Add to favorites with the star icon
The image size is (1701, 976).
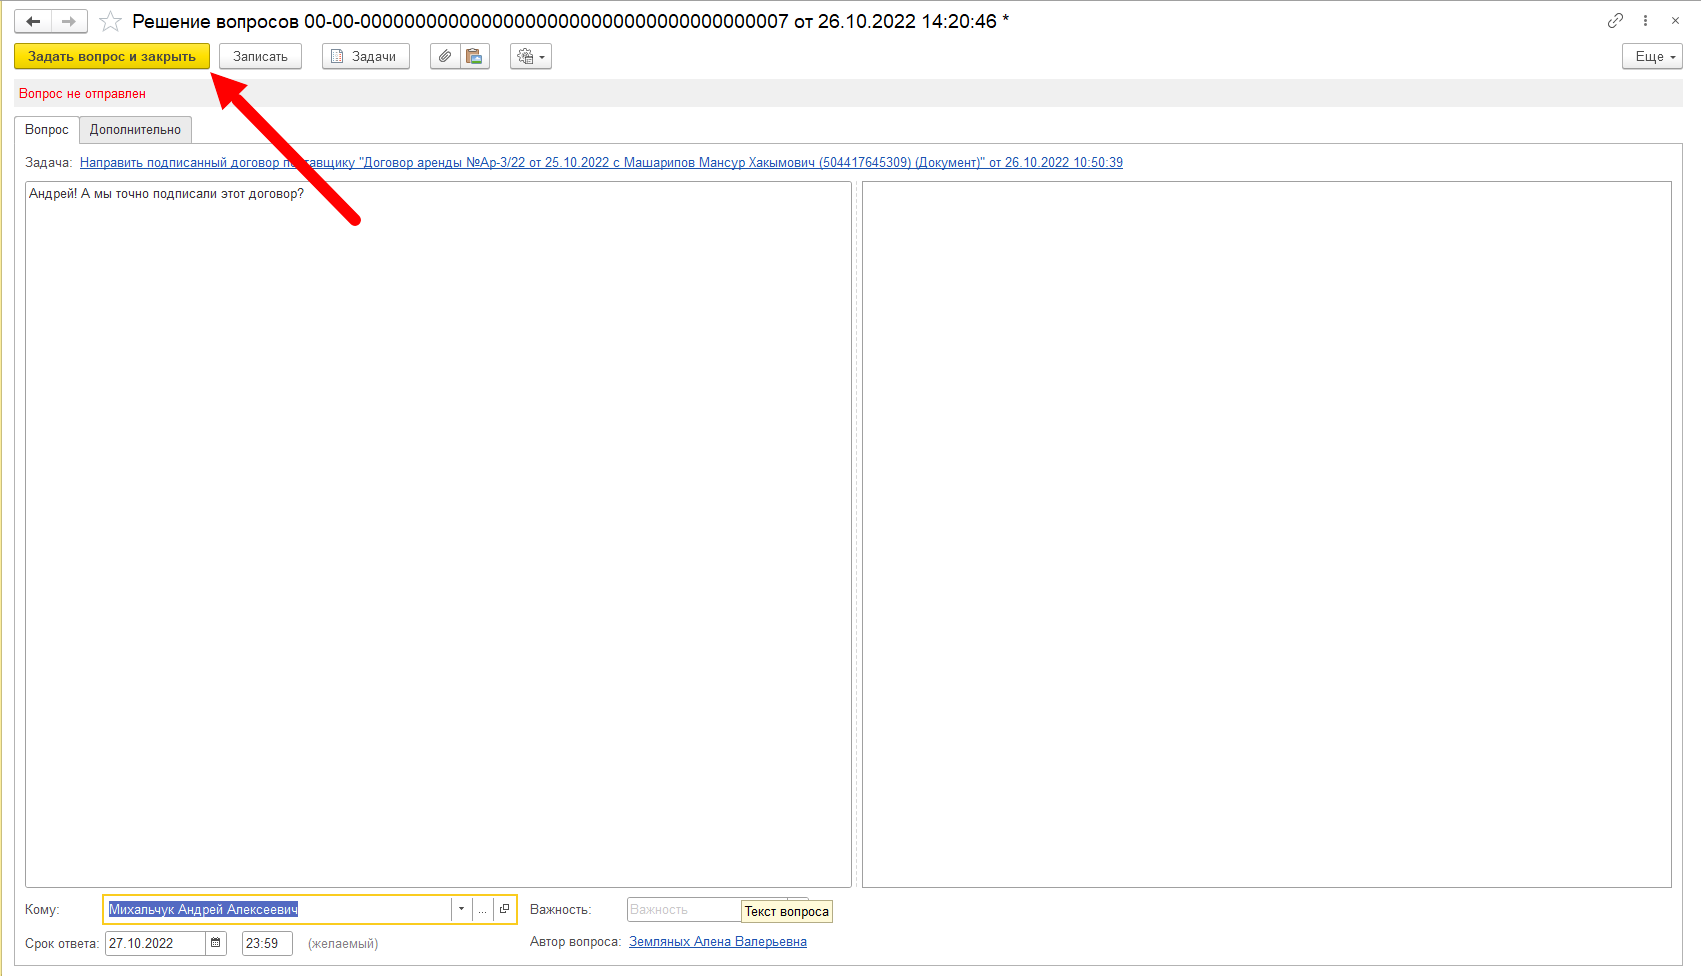(x=111, y=21)
